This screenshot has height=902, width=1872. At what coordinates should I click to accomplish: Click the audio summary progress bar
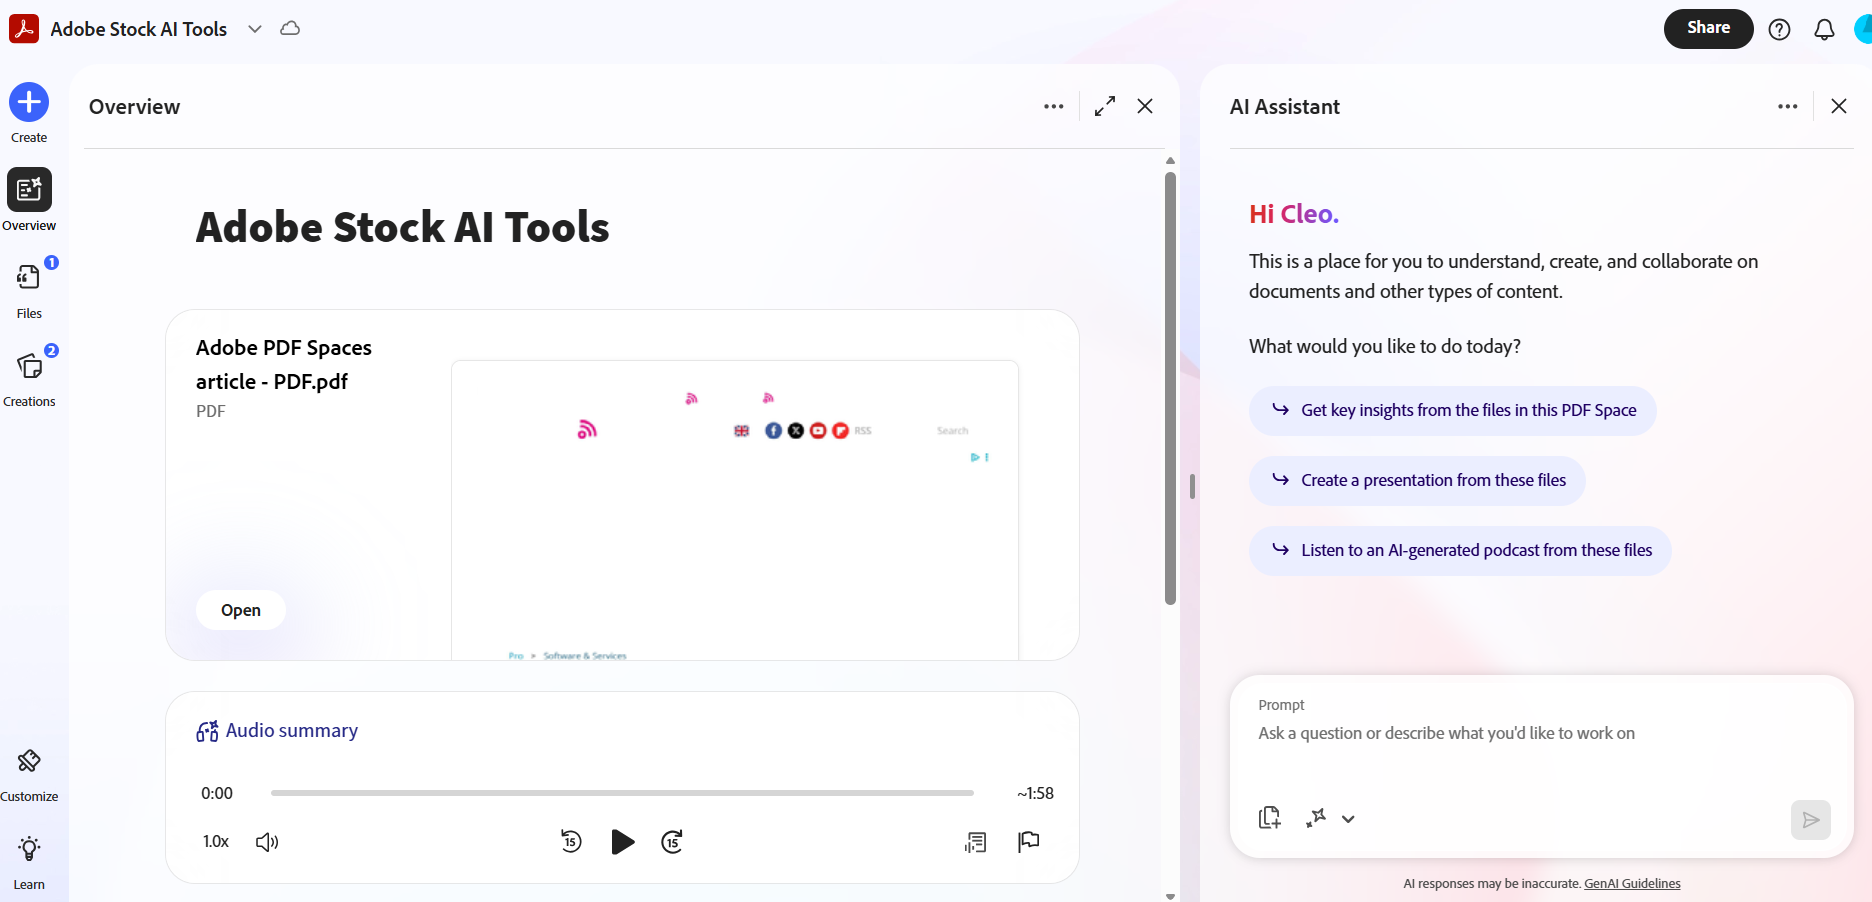[622, 793]
